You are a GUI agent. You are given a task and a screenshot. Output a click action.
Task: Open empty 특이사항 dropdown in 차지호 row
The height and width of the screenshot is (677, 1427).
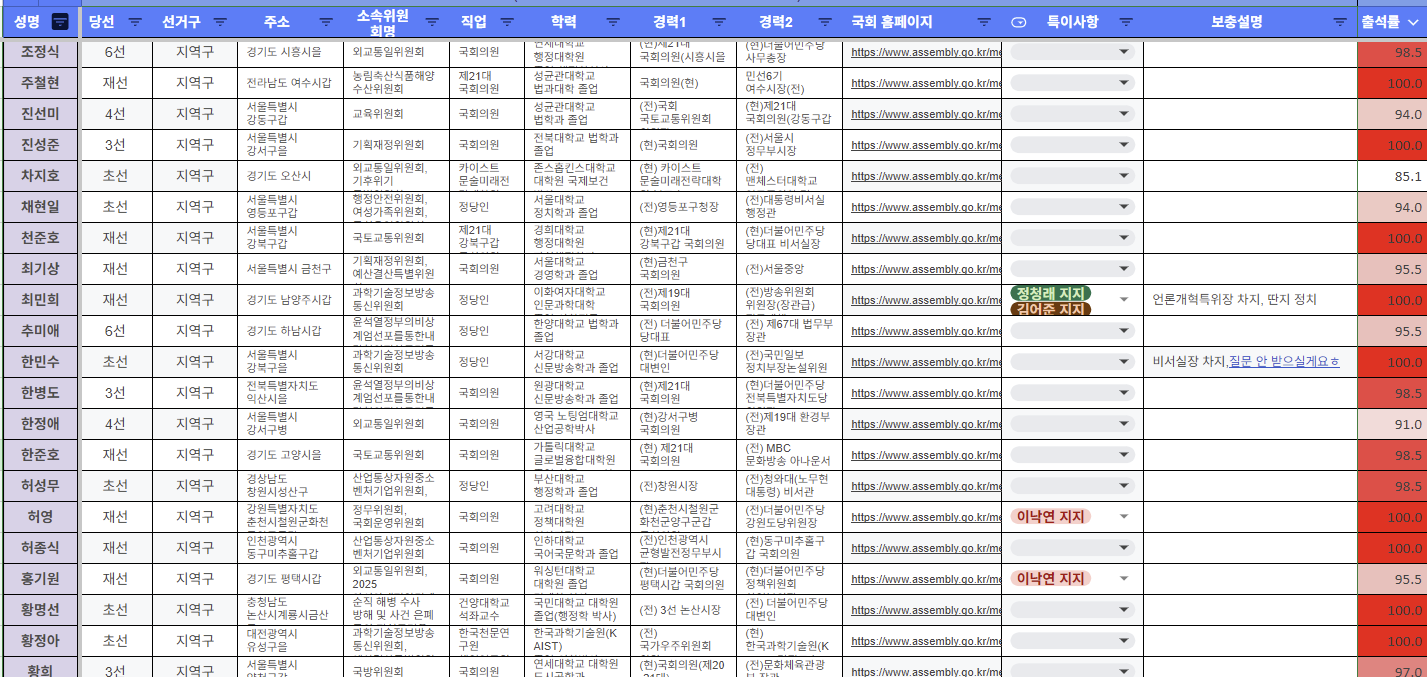[1124, 176]
